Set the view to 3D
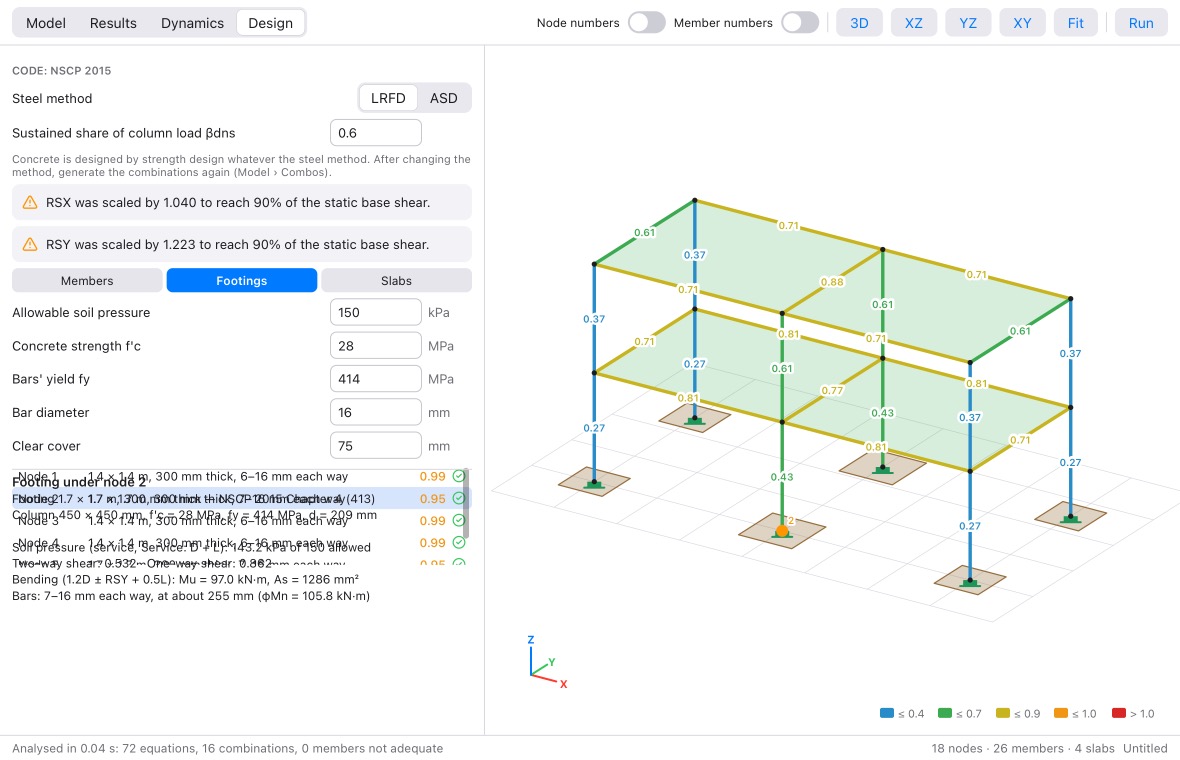1180x760 pixels. (859, 23)
